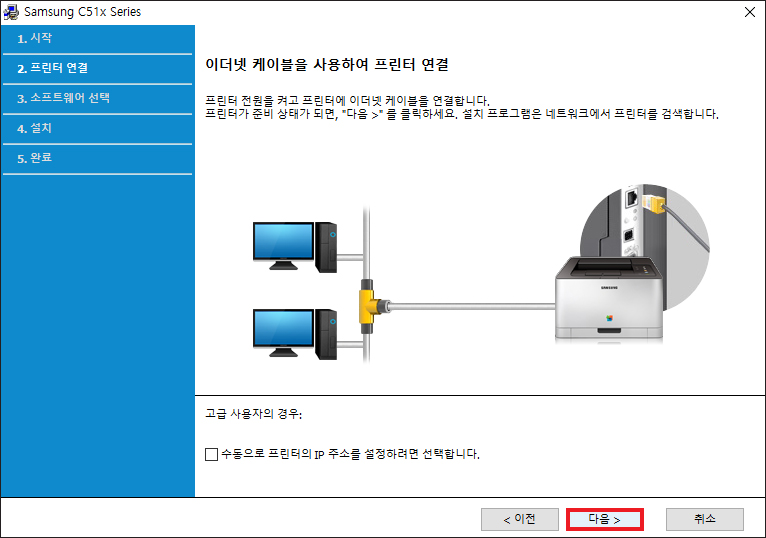This screenshot has width=766, height=538.
Task: Check the manual printer IP address checkbox
Action: 212,454
